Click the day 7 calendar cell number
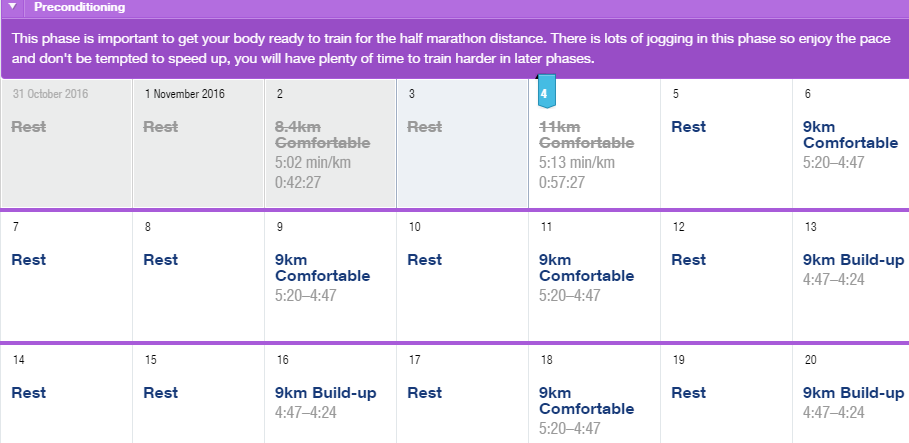Viewport: 909px width, 443px height. tap(16, 227)
